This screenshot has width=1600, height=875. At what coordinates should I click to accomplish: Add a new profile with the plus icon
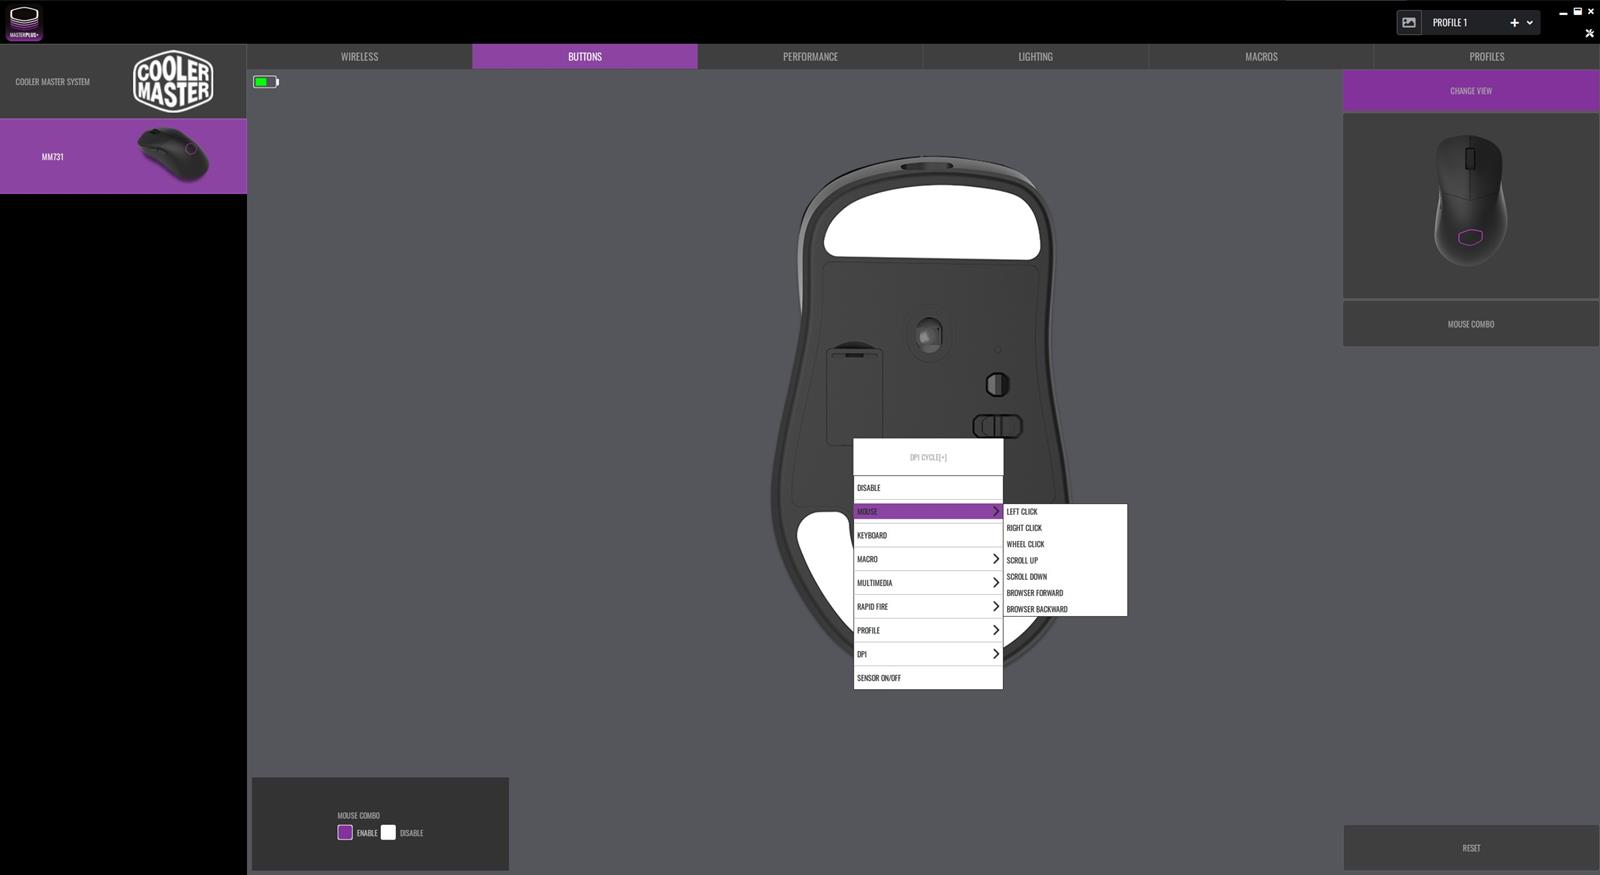pyautogui.click(x=1514, y=22)
